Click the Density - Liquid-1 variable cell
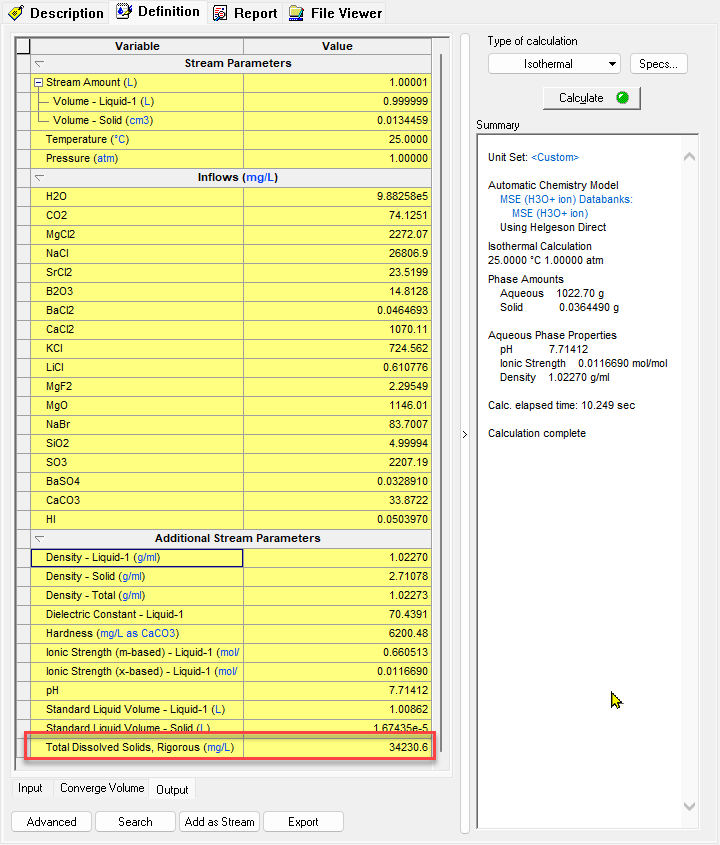The height and width of the screenshot is (845, 720). pyautogui.click(x=137, y=558)
